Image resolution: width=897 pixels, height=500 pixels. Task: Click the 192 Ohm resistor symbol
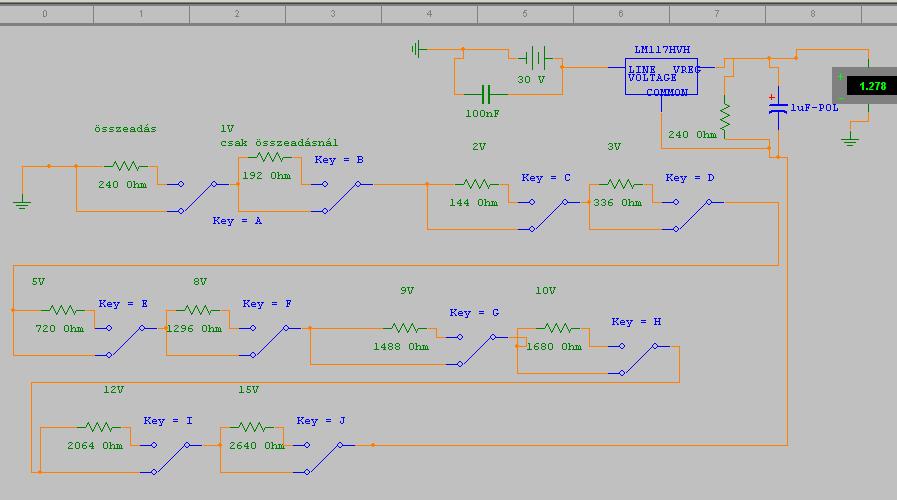[269, 157]
